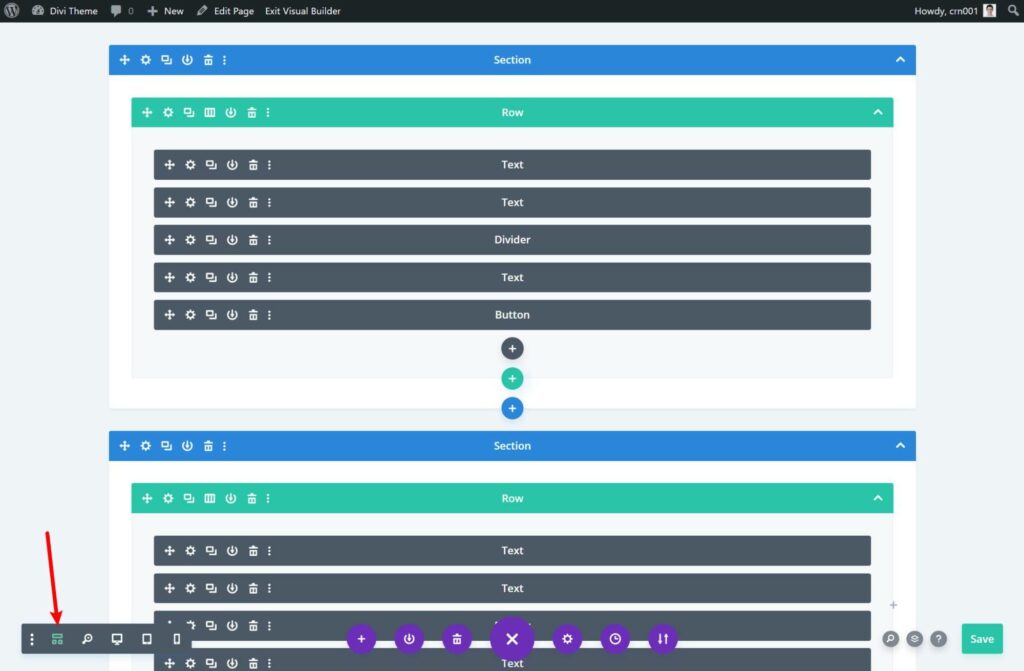Image resolution: width=1024 pixels, height=671 pixels.
Task: Click the move handle of the top Section
Action: point(125,60)
